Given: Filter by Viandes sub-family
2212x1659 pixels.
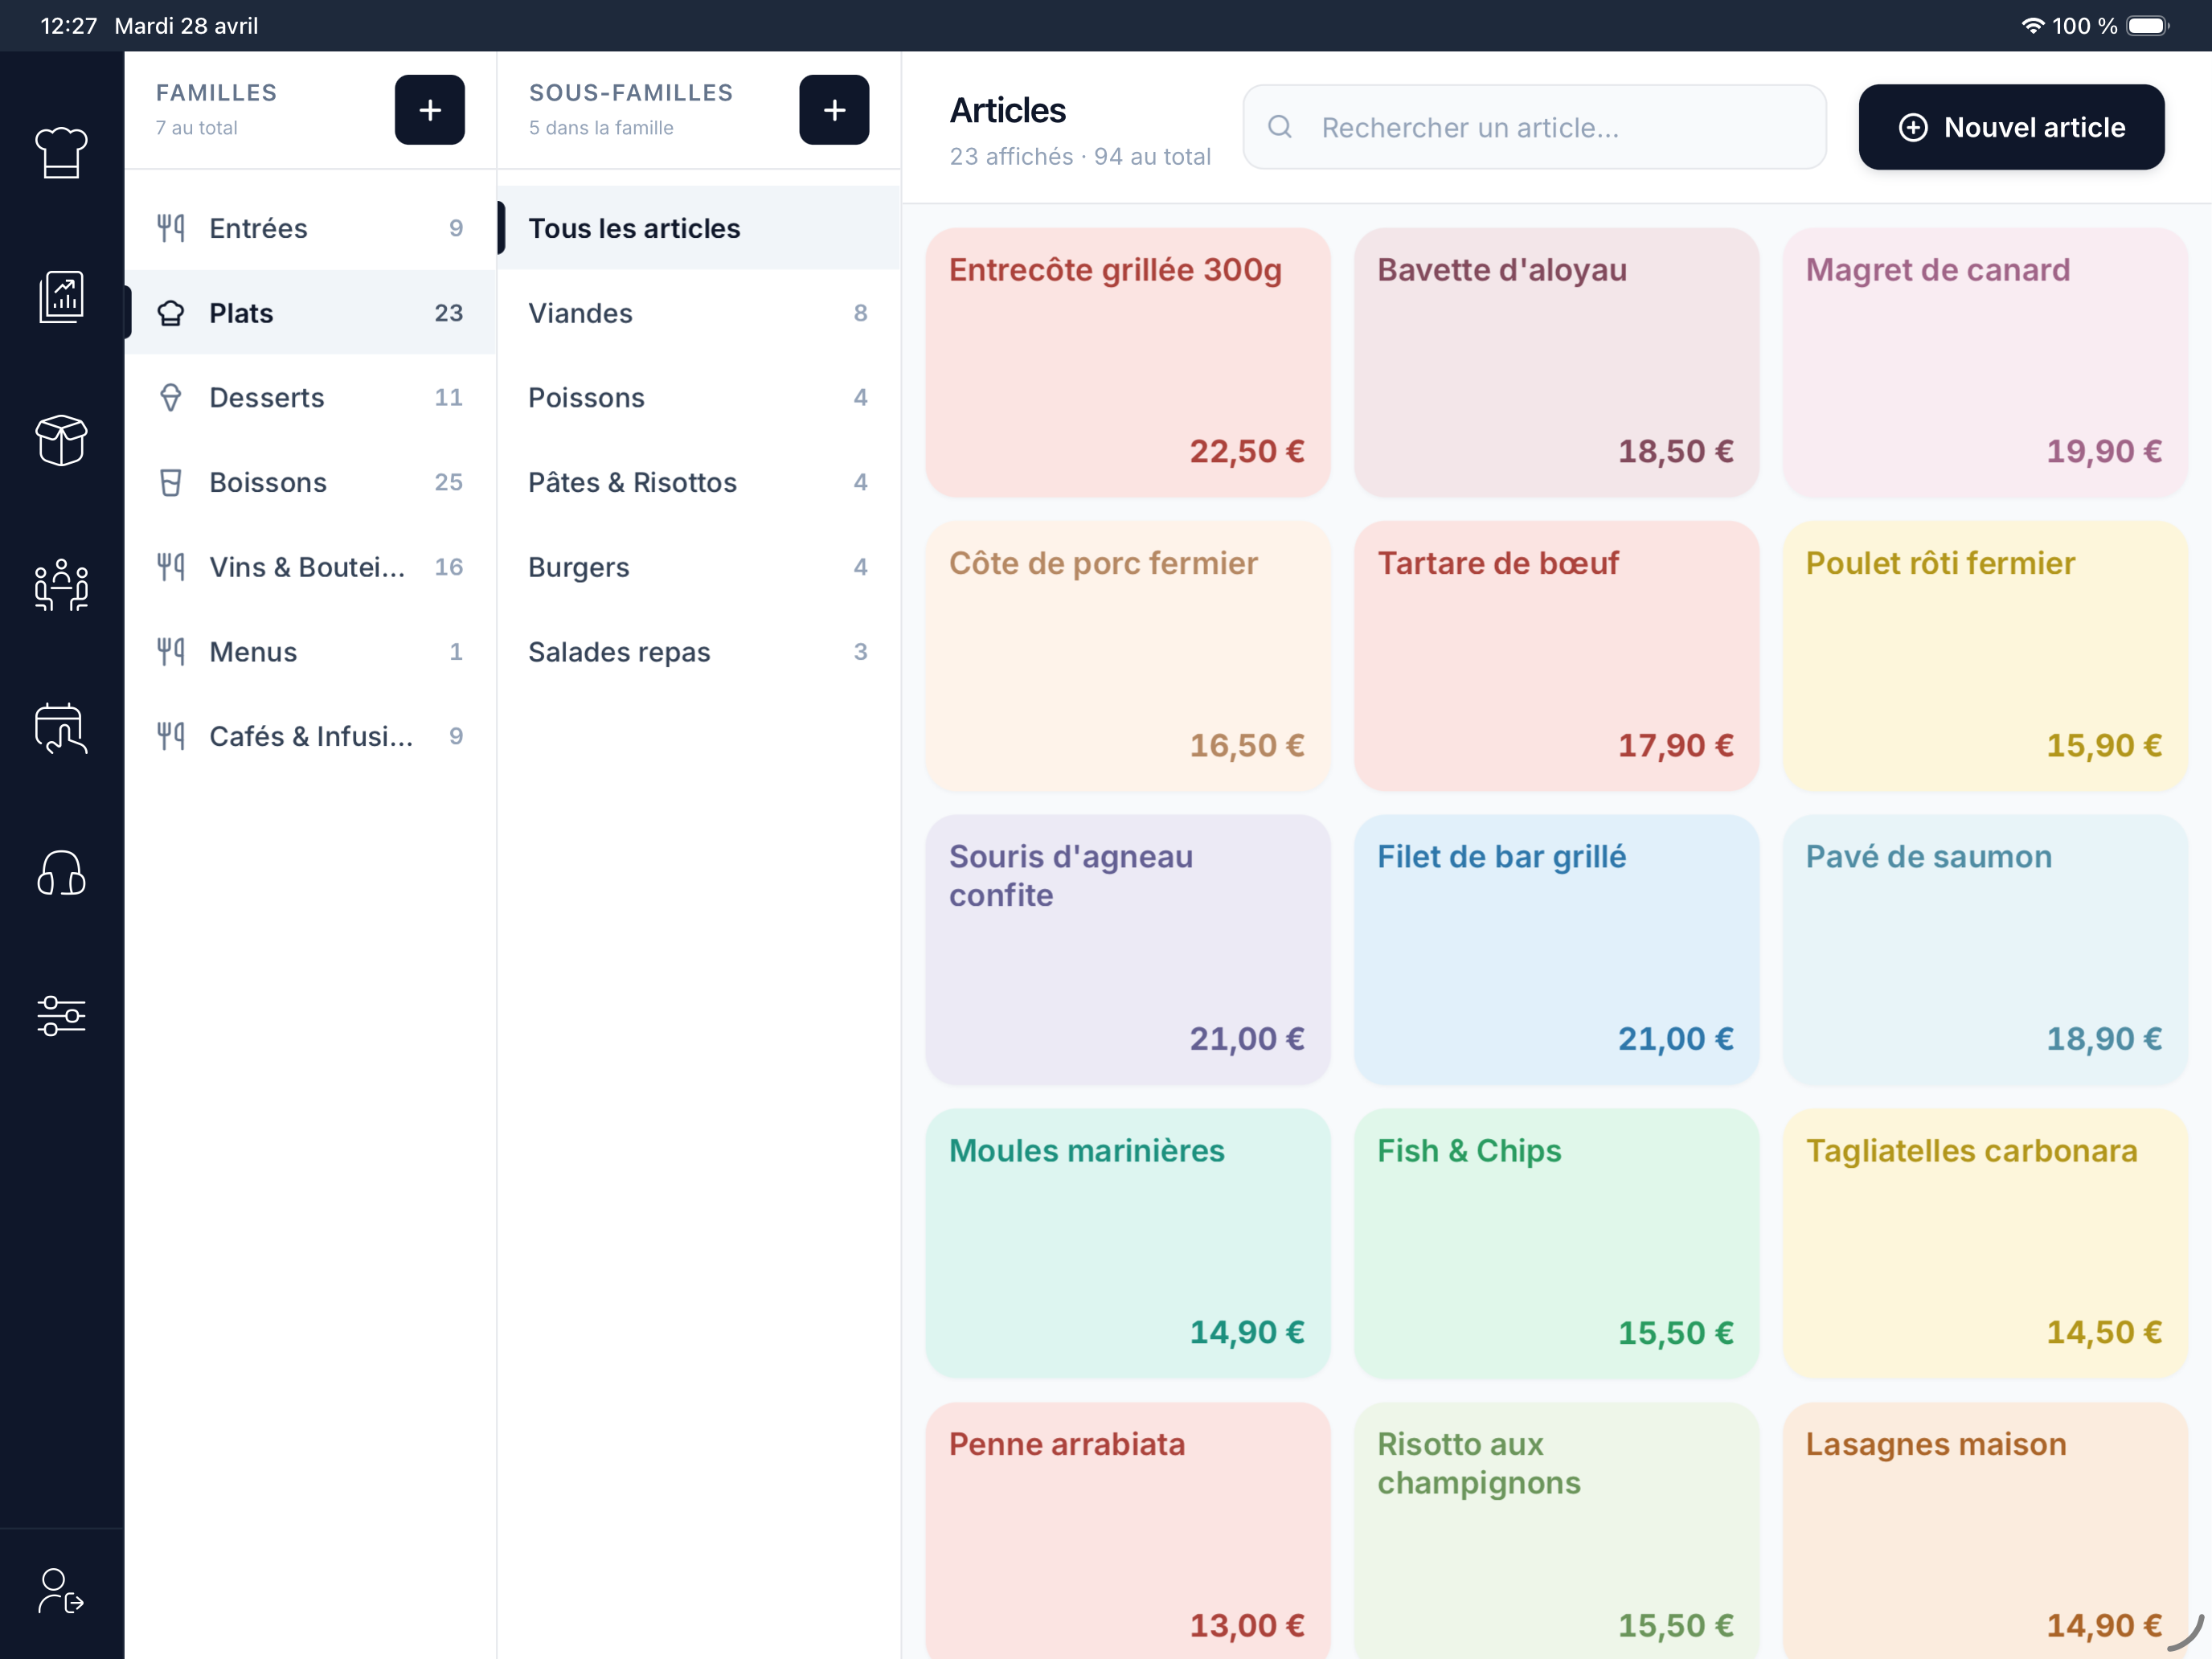Looking at the screenshot, I should [699, 313].
